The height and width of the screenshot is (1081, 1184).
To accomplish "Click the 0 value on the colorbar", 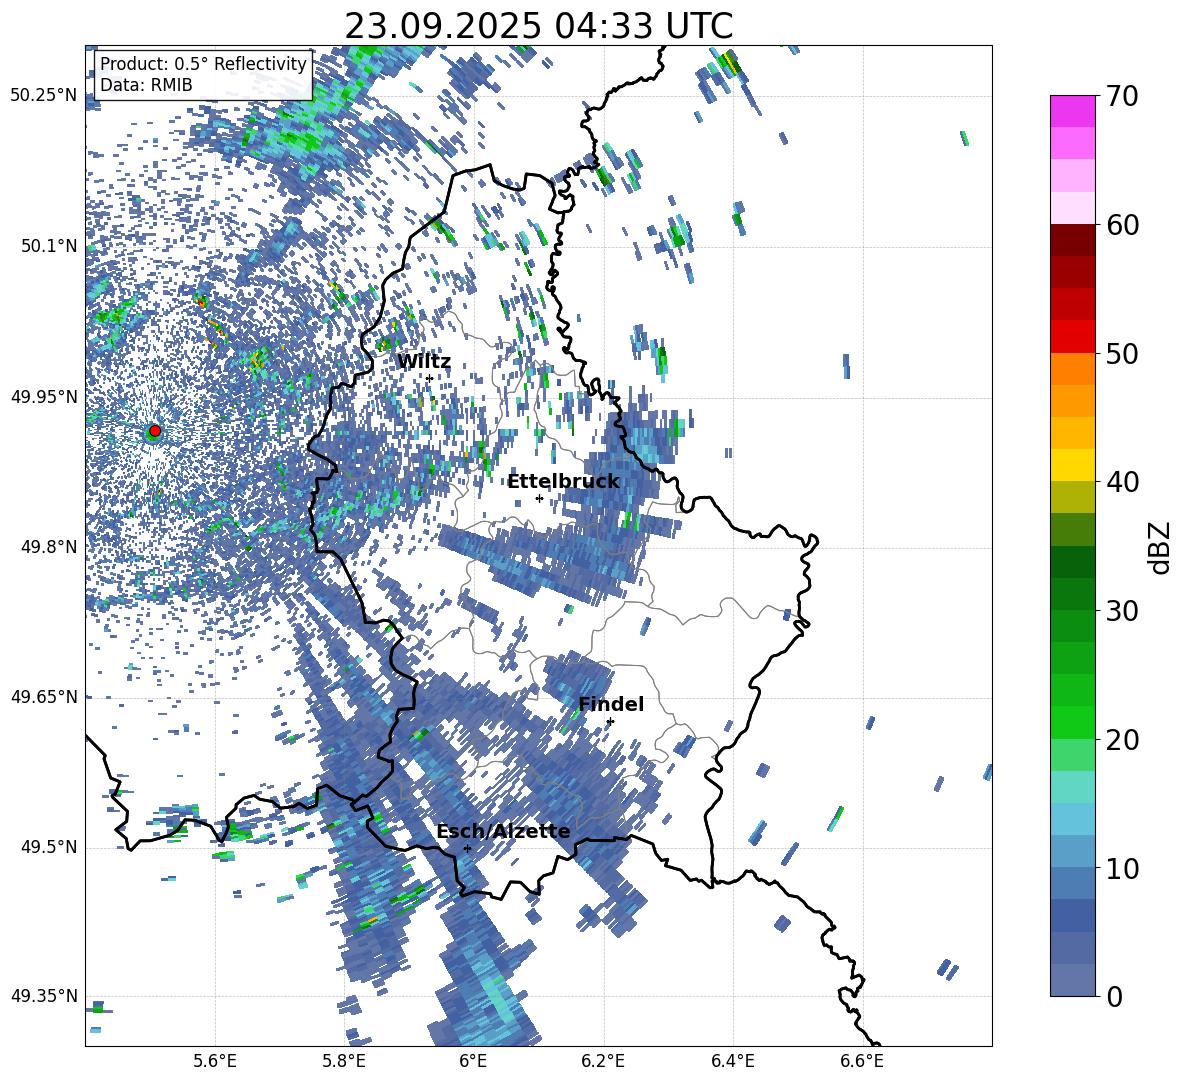I will tap(1114, 996).
